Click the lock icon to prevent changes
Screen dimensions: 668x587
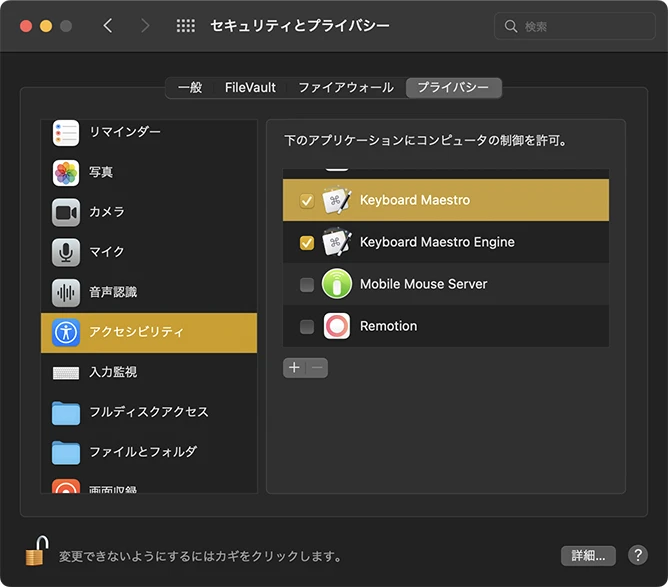pyautogui.click(x=37, y=551)
